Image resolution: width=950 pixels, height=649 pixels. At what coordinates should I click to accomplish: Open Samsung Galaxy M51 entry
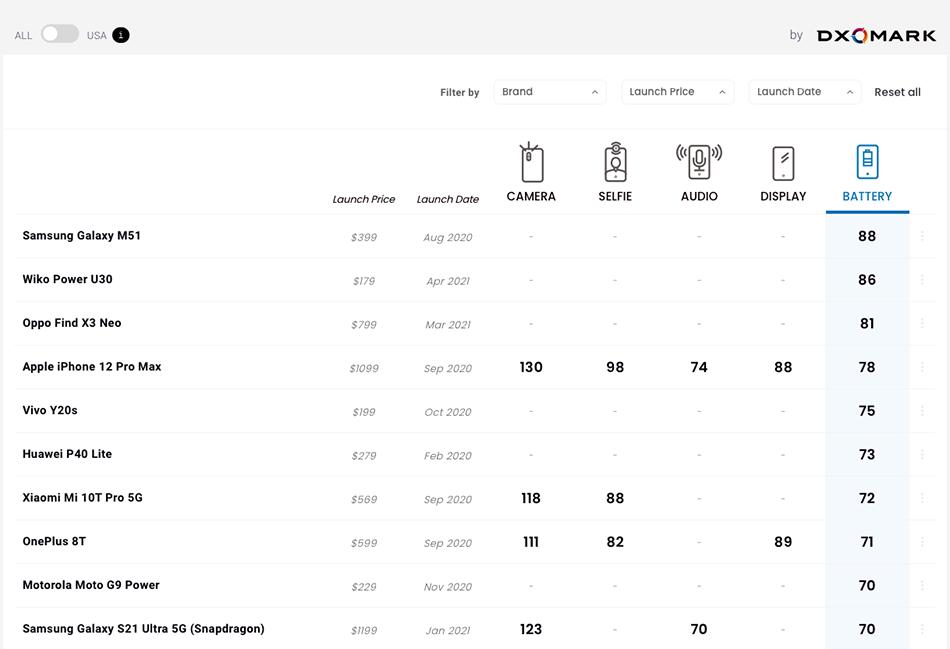82,236
